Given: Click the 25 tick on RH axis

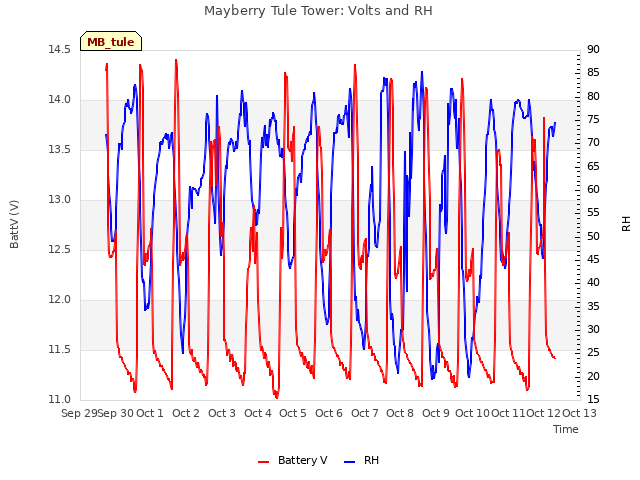Looking at the screenshot, I should (593, 353).
